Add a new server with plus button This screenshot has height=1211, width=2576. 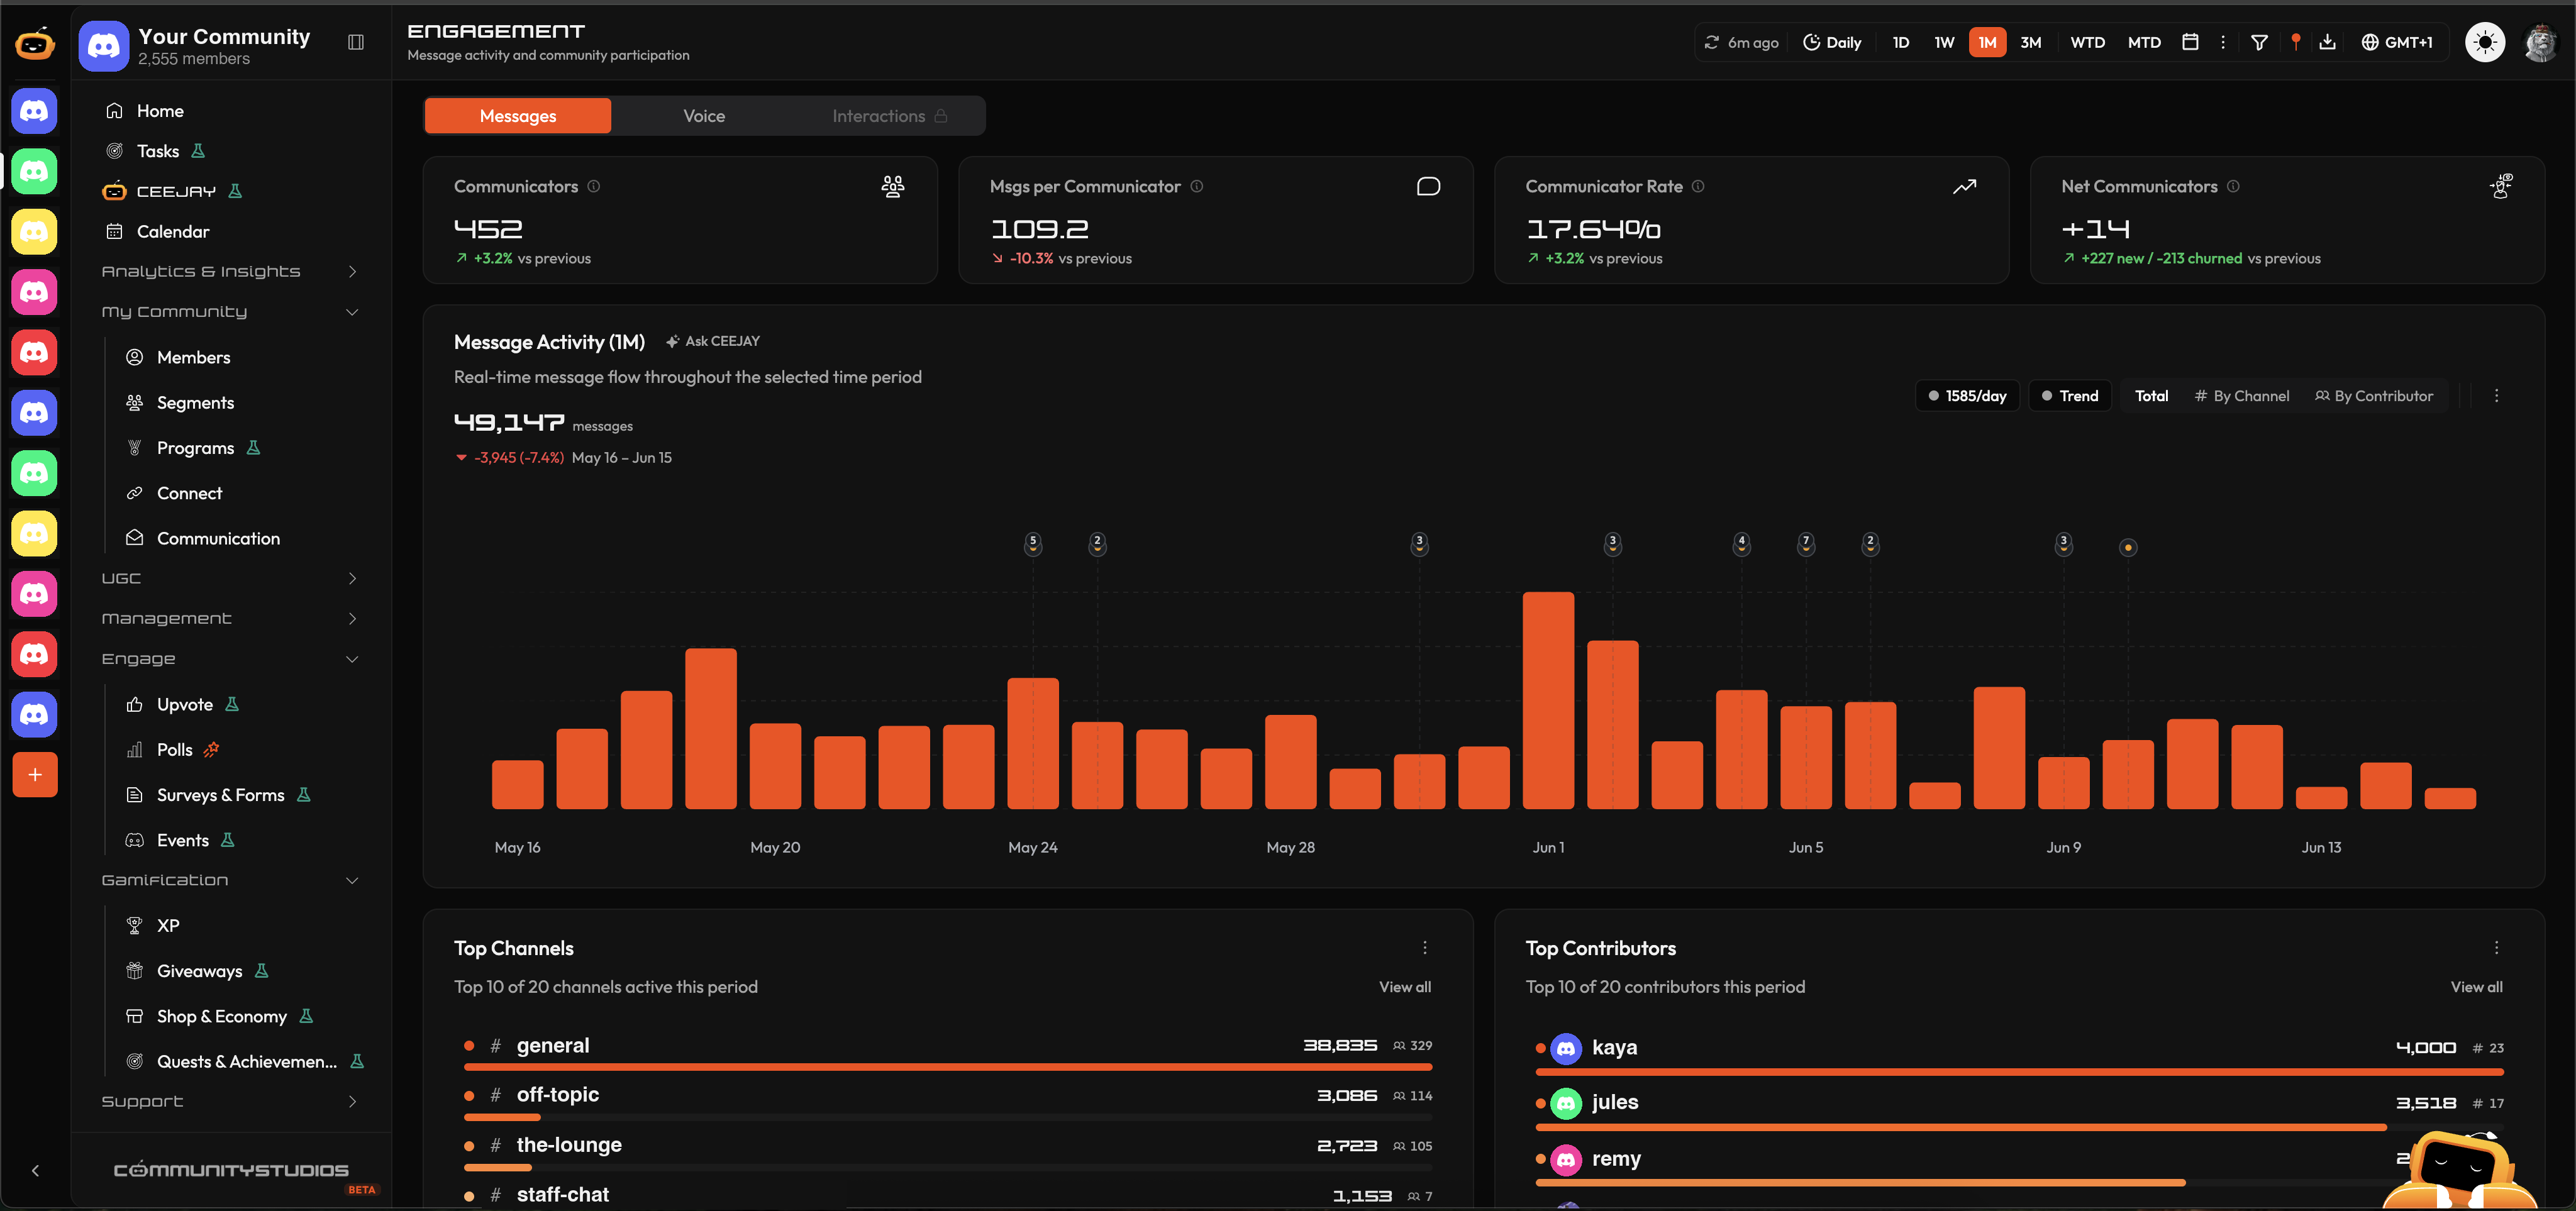pyautogui.click(x=35, y=775)
